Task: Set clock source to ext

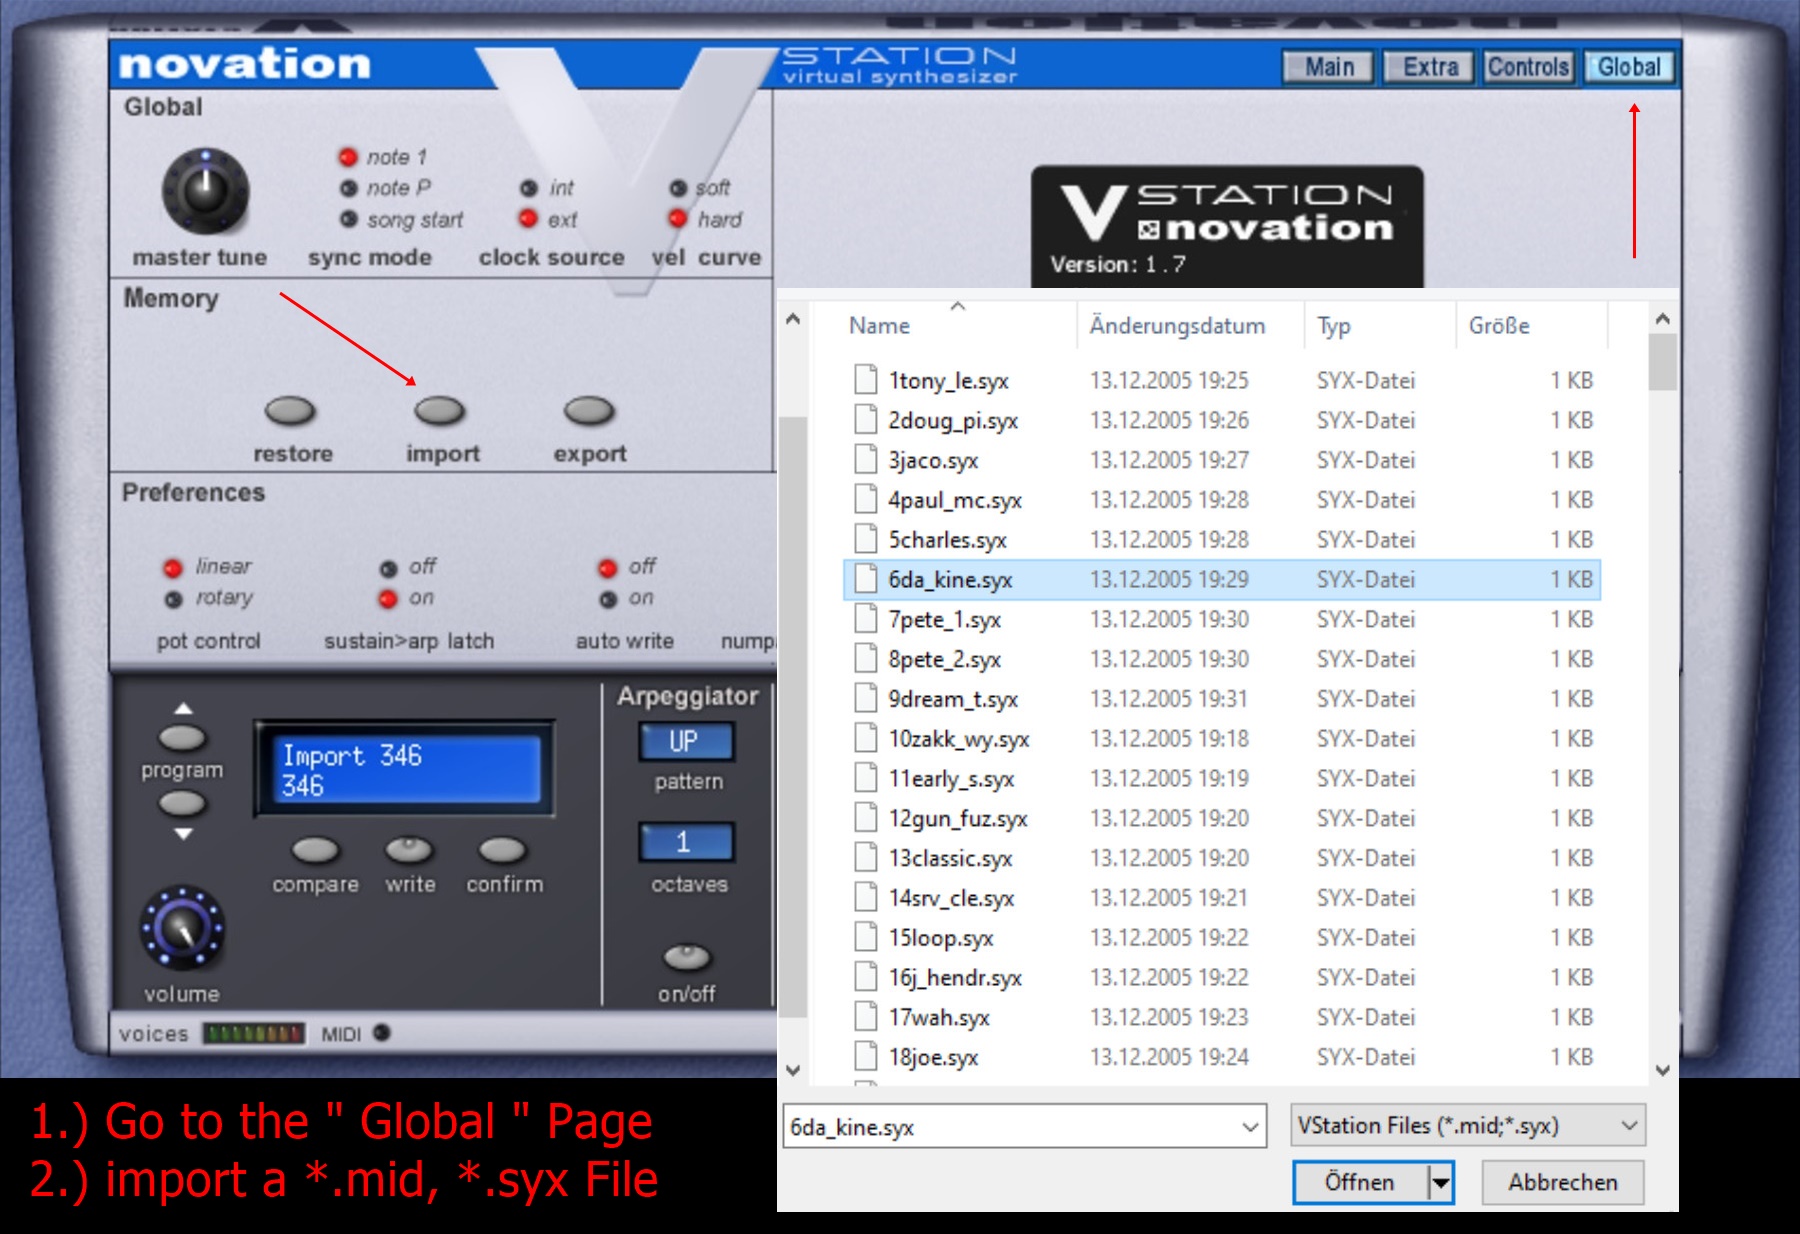Action: (x=529, y=219)
